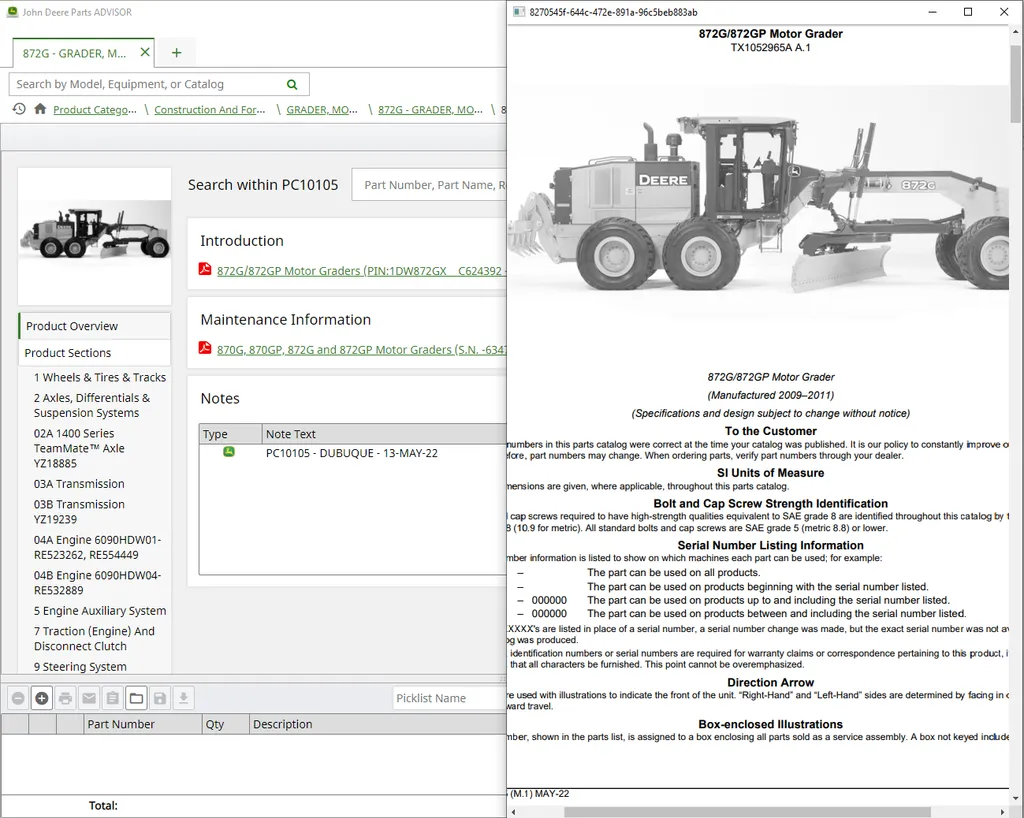The image size is (1024, 818).
Task: Open Product Catego... breadcrumb link
Action: [x=95, y=110]
